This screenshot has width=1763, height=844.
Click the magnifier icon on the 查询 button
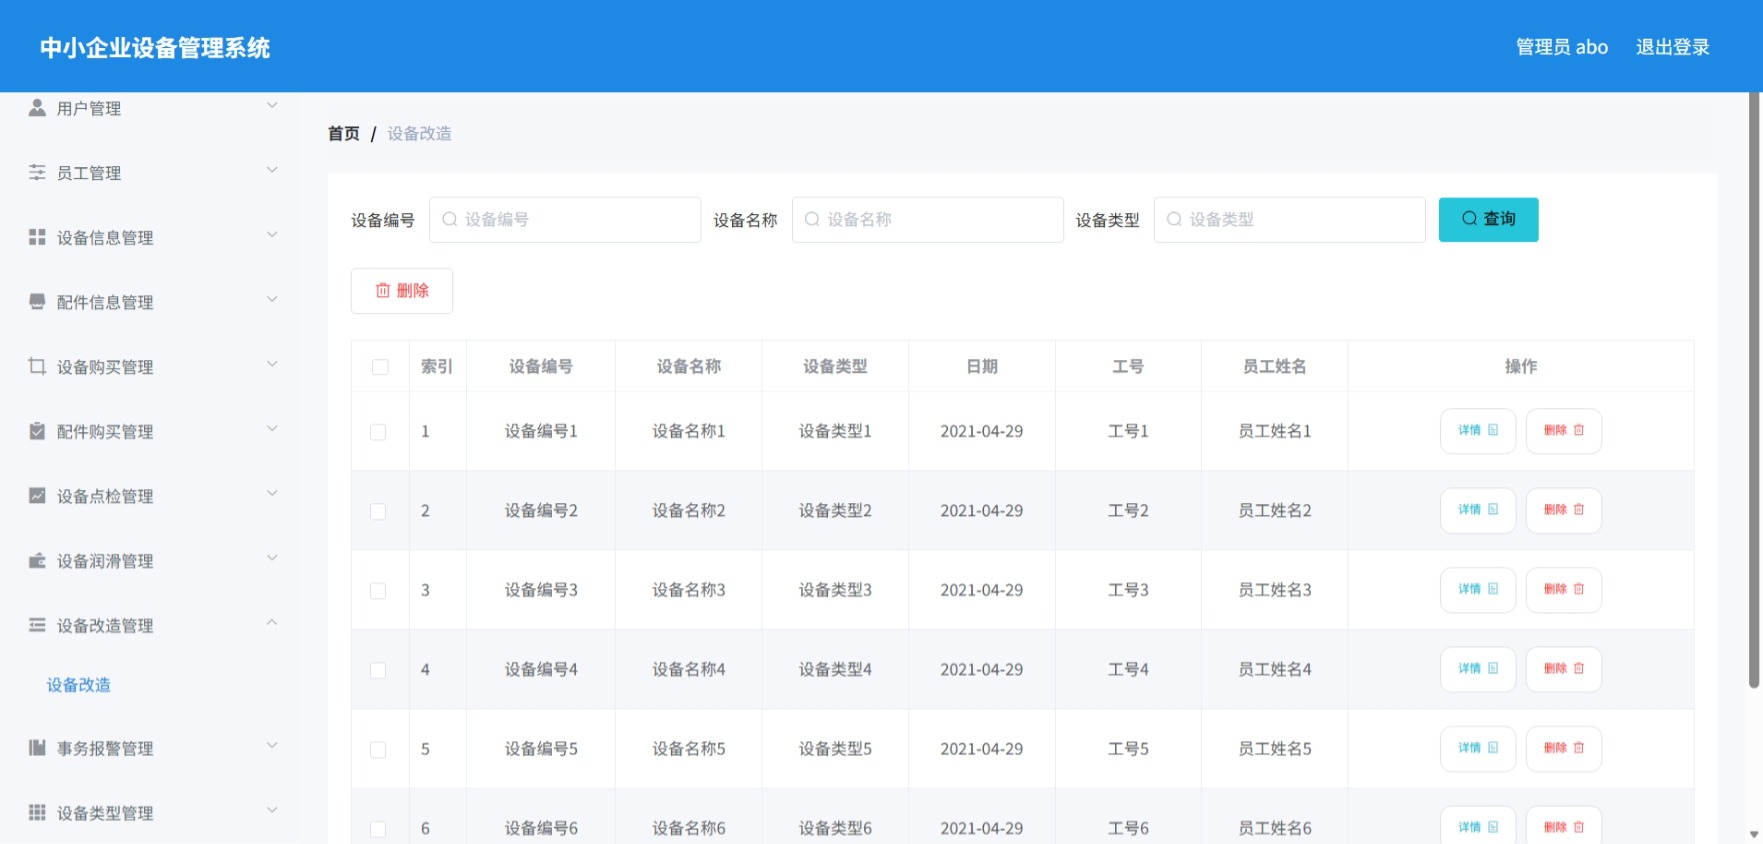[1469, 218]
